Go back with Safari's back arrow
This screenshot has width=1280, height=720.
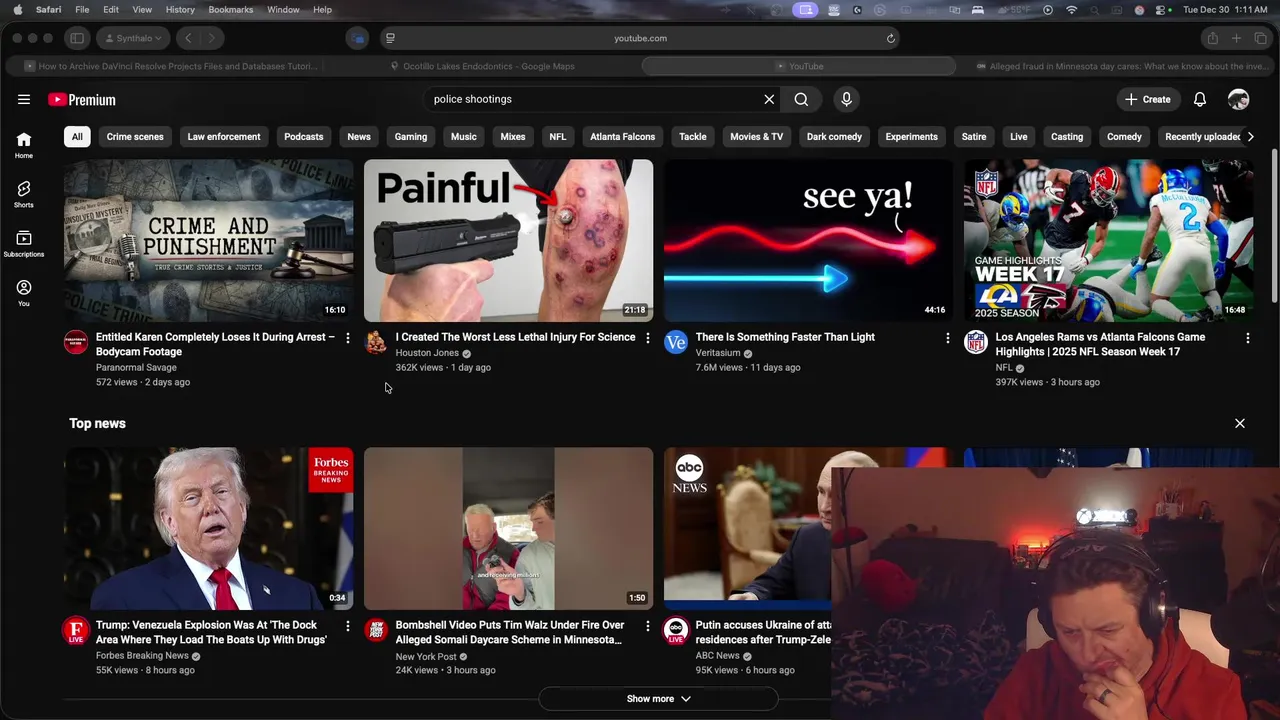(x=188, y=38)
